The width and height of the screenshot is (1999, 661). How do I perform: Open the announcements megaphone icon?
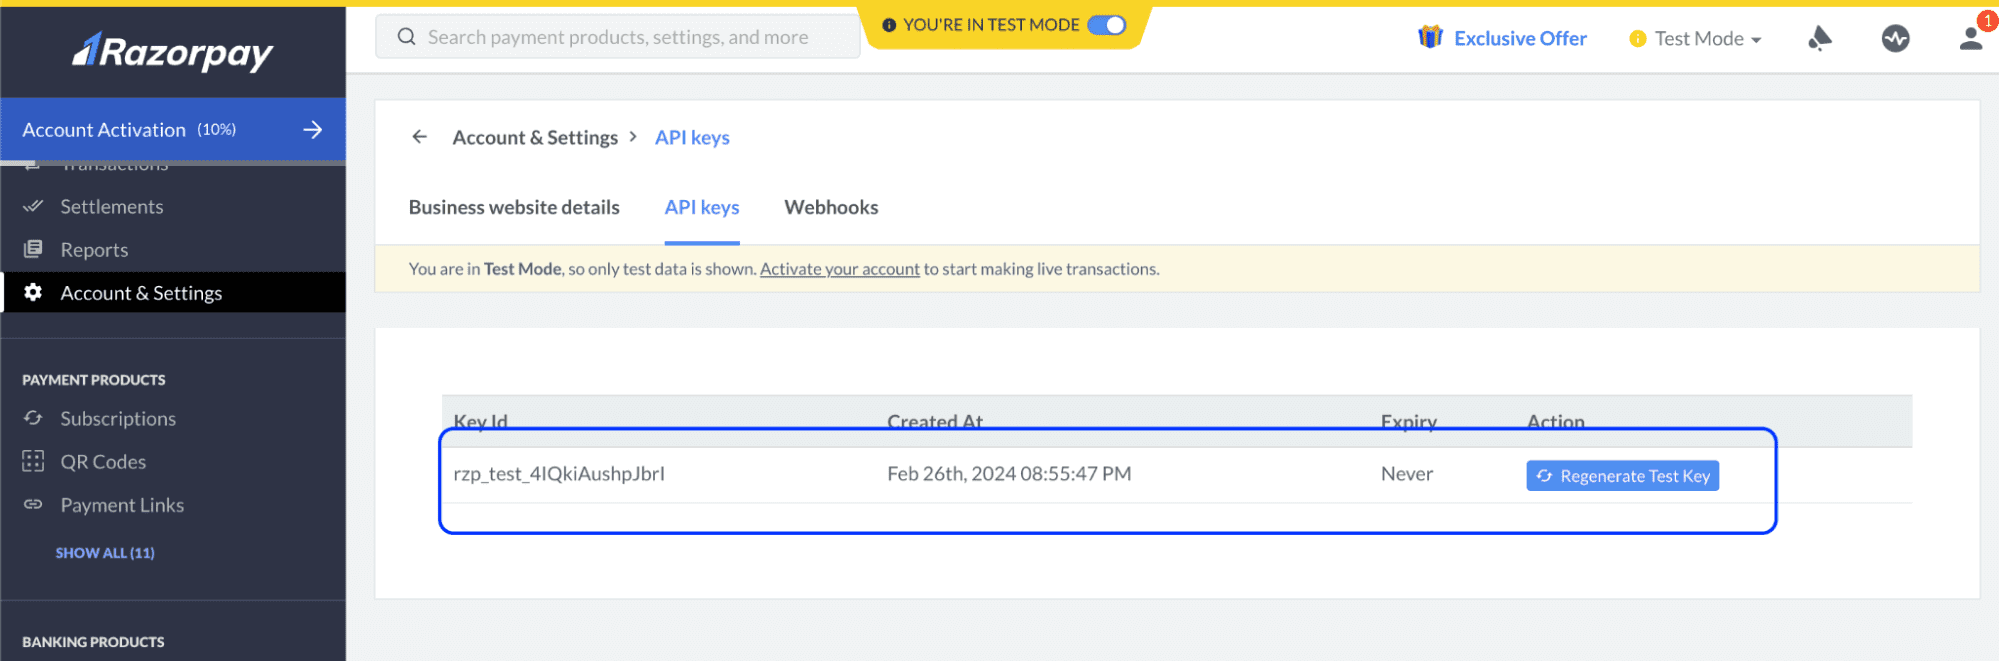[1819, 39]
